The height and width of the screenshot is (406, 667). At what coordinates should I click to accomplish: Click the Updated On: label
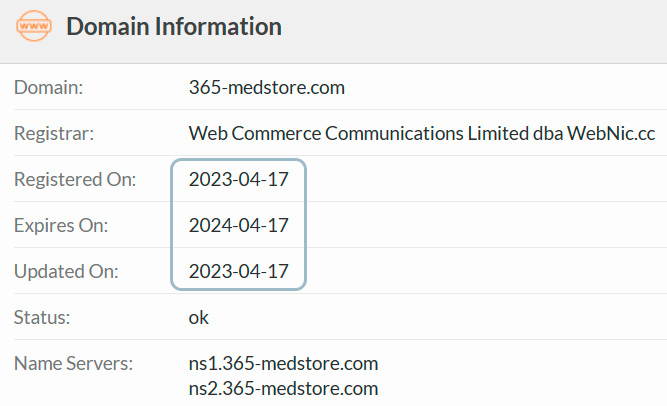pos(66,272)
